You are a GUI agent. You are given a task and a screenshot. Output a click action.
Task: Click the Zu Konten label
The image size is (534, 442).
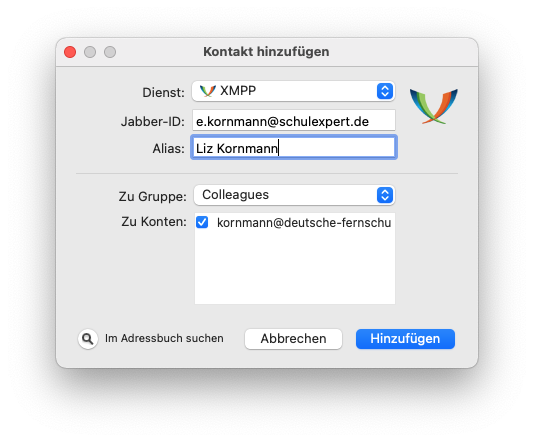click(x=154, y=222)
